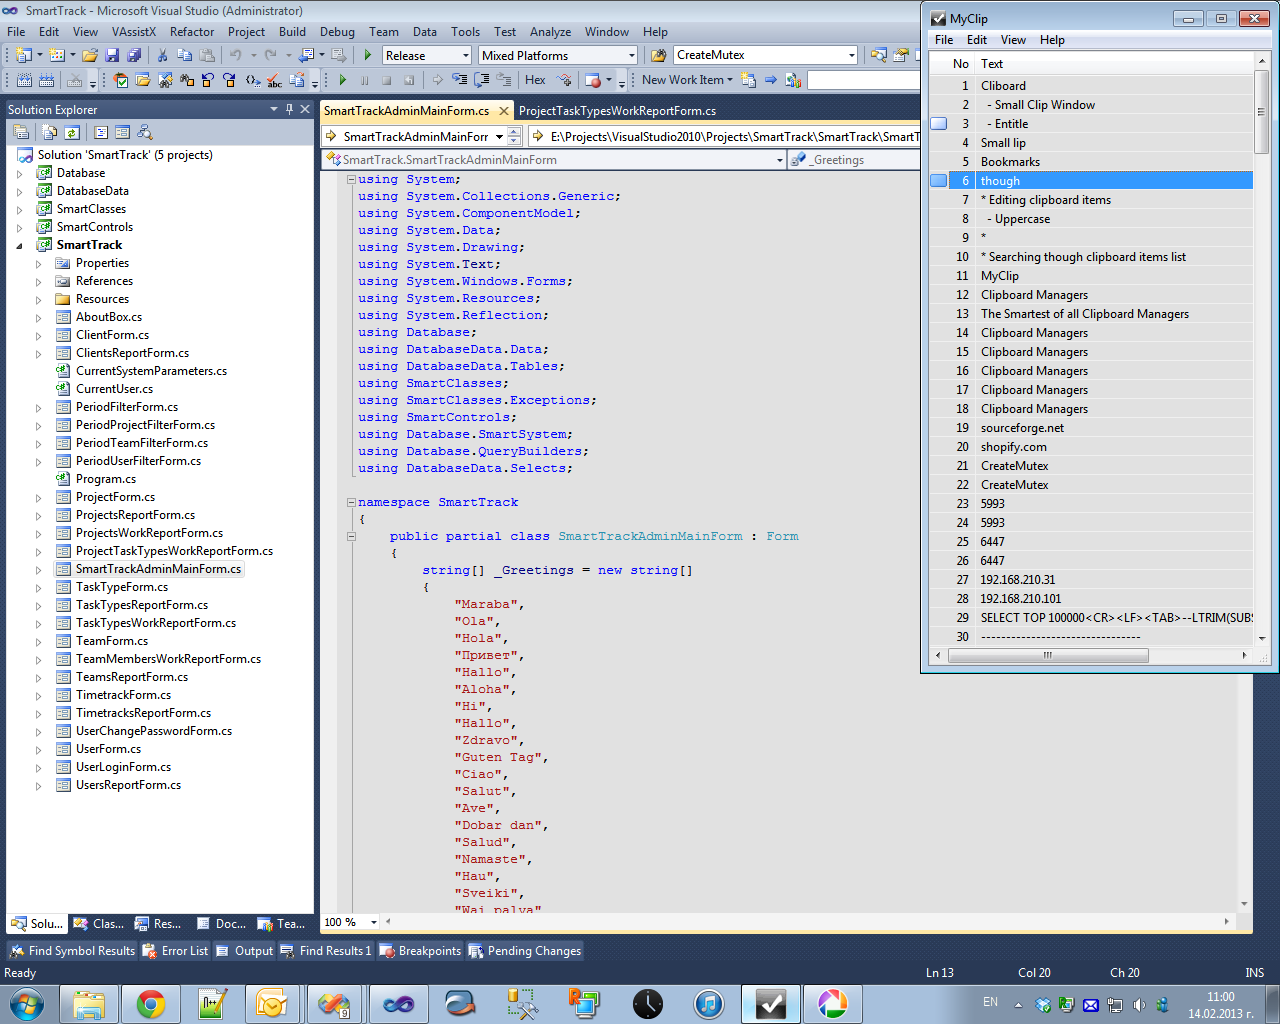Viewport: 1280px width, 1024px height.
Task: Check the box beside the "though" clipboard entry
Action: (937, 180)
